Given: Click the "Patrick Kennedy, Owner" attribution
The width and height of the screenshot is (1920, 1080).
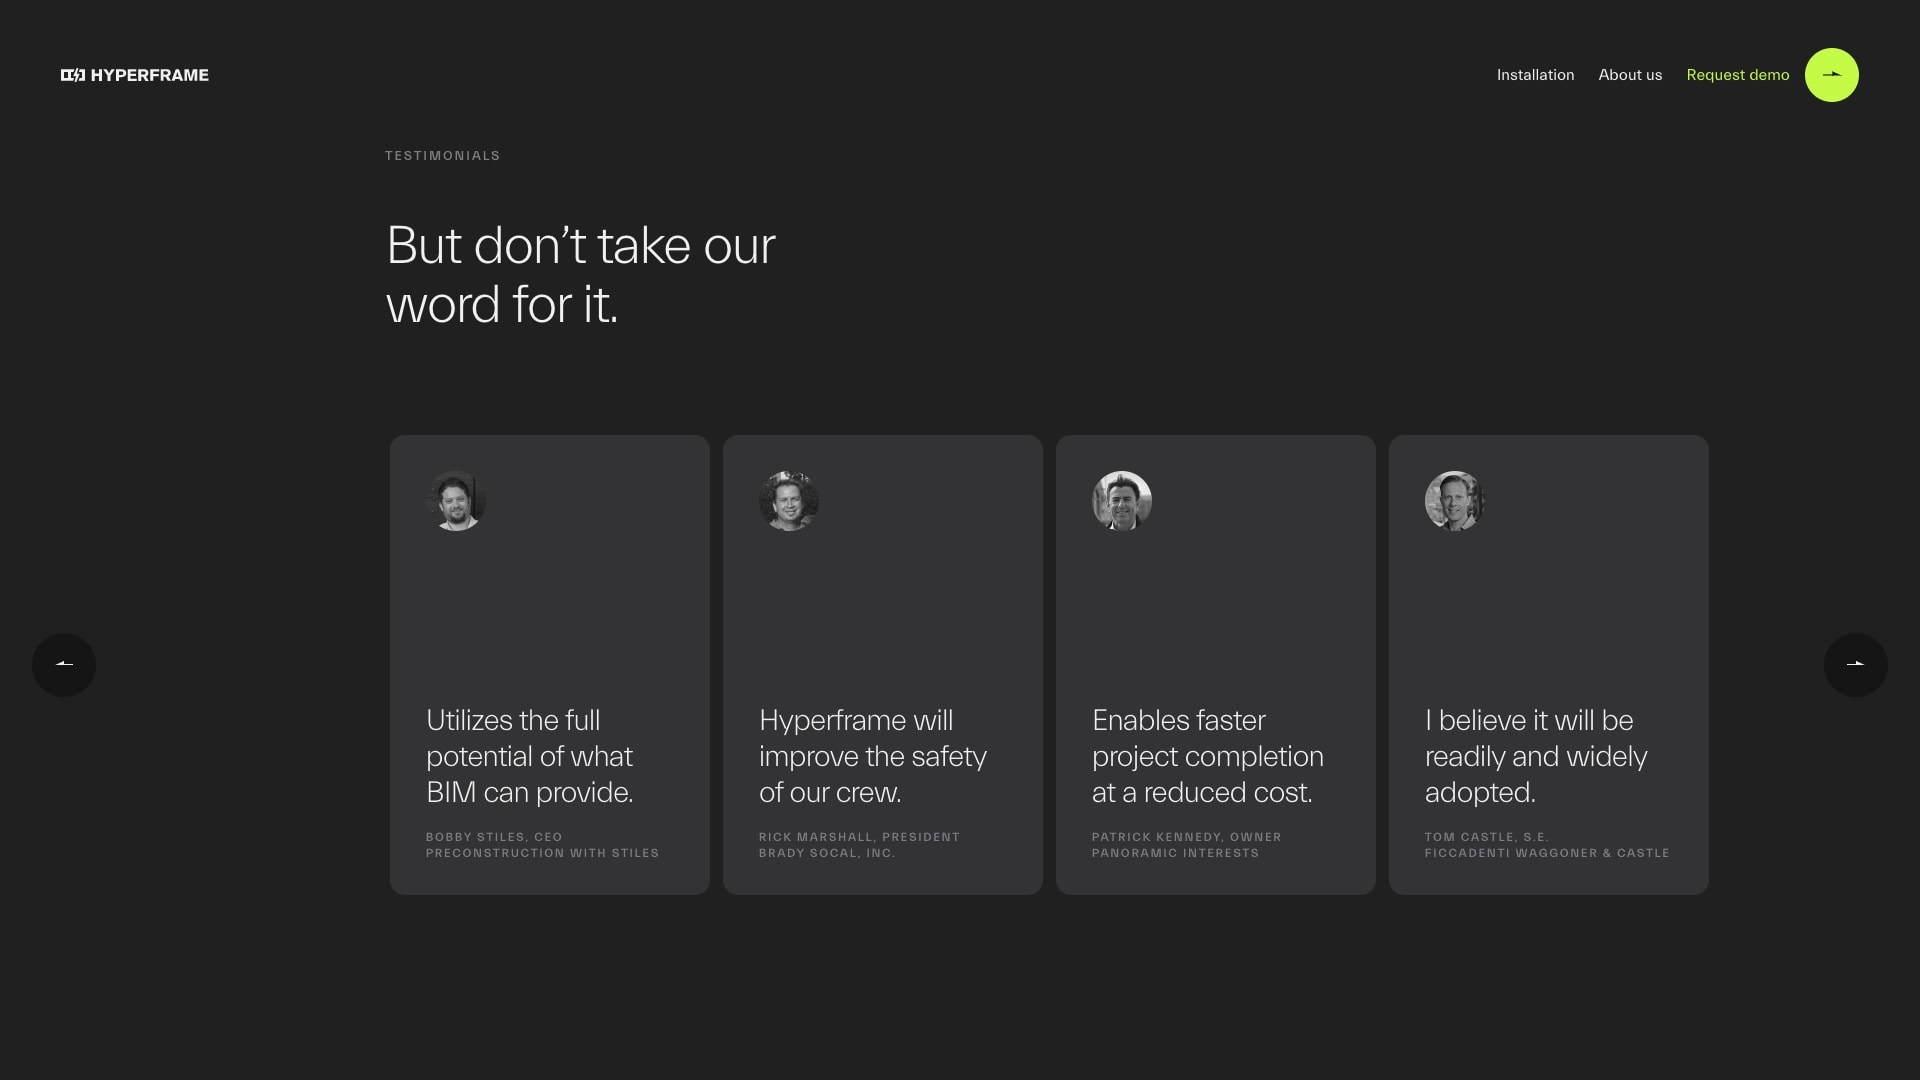Looking at the screenshot, I should [1186, 837].
